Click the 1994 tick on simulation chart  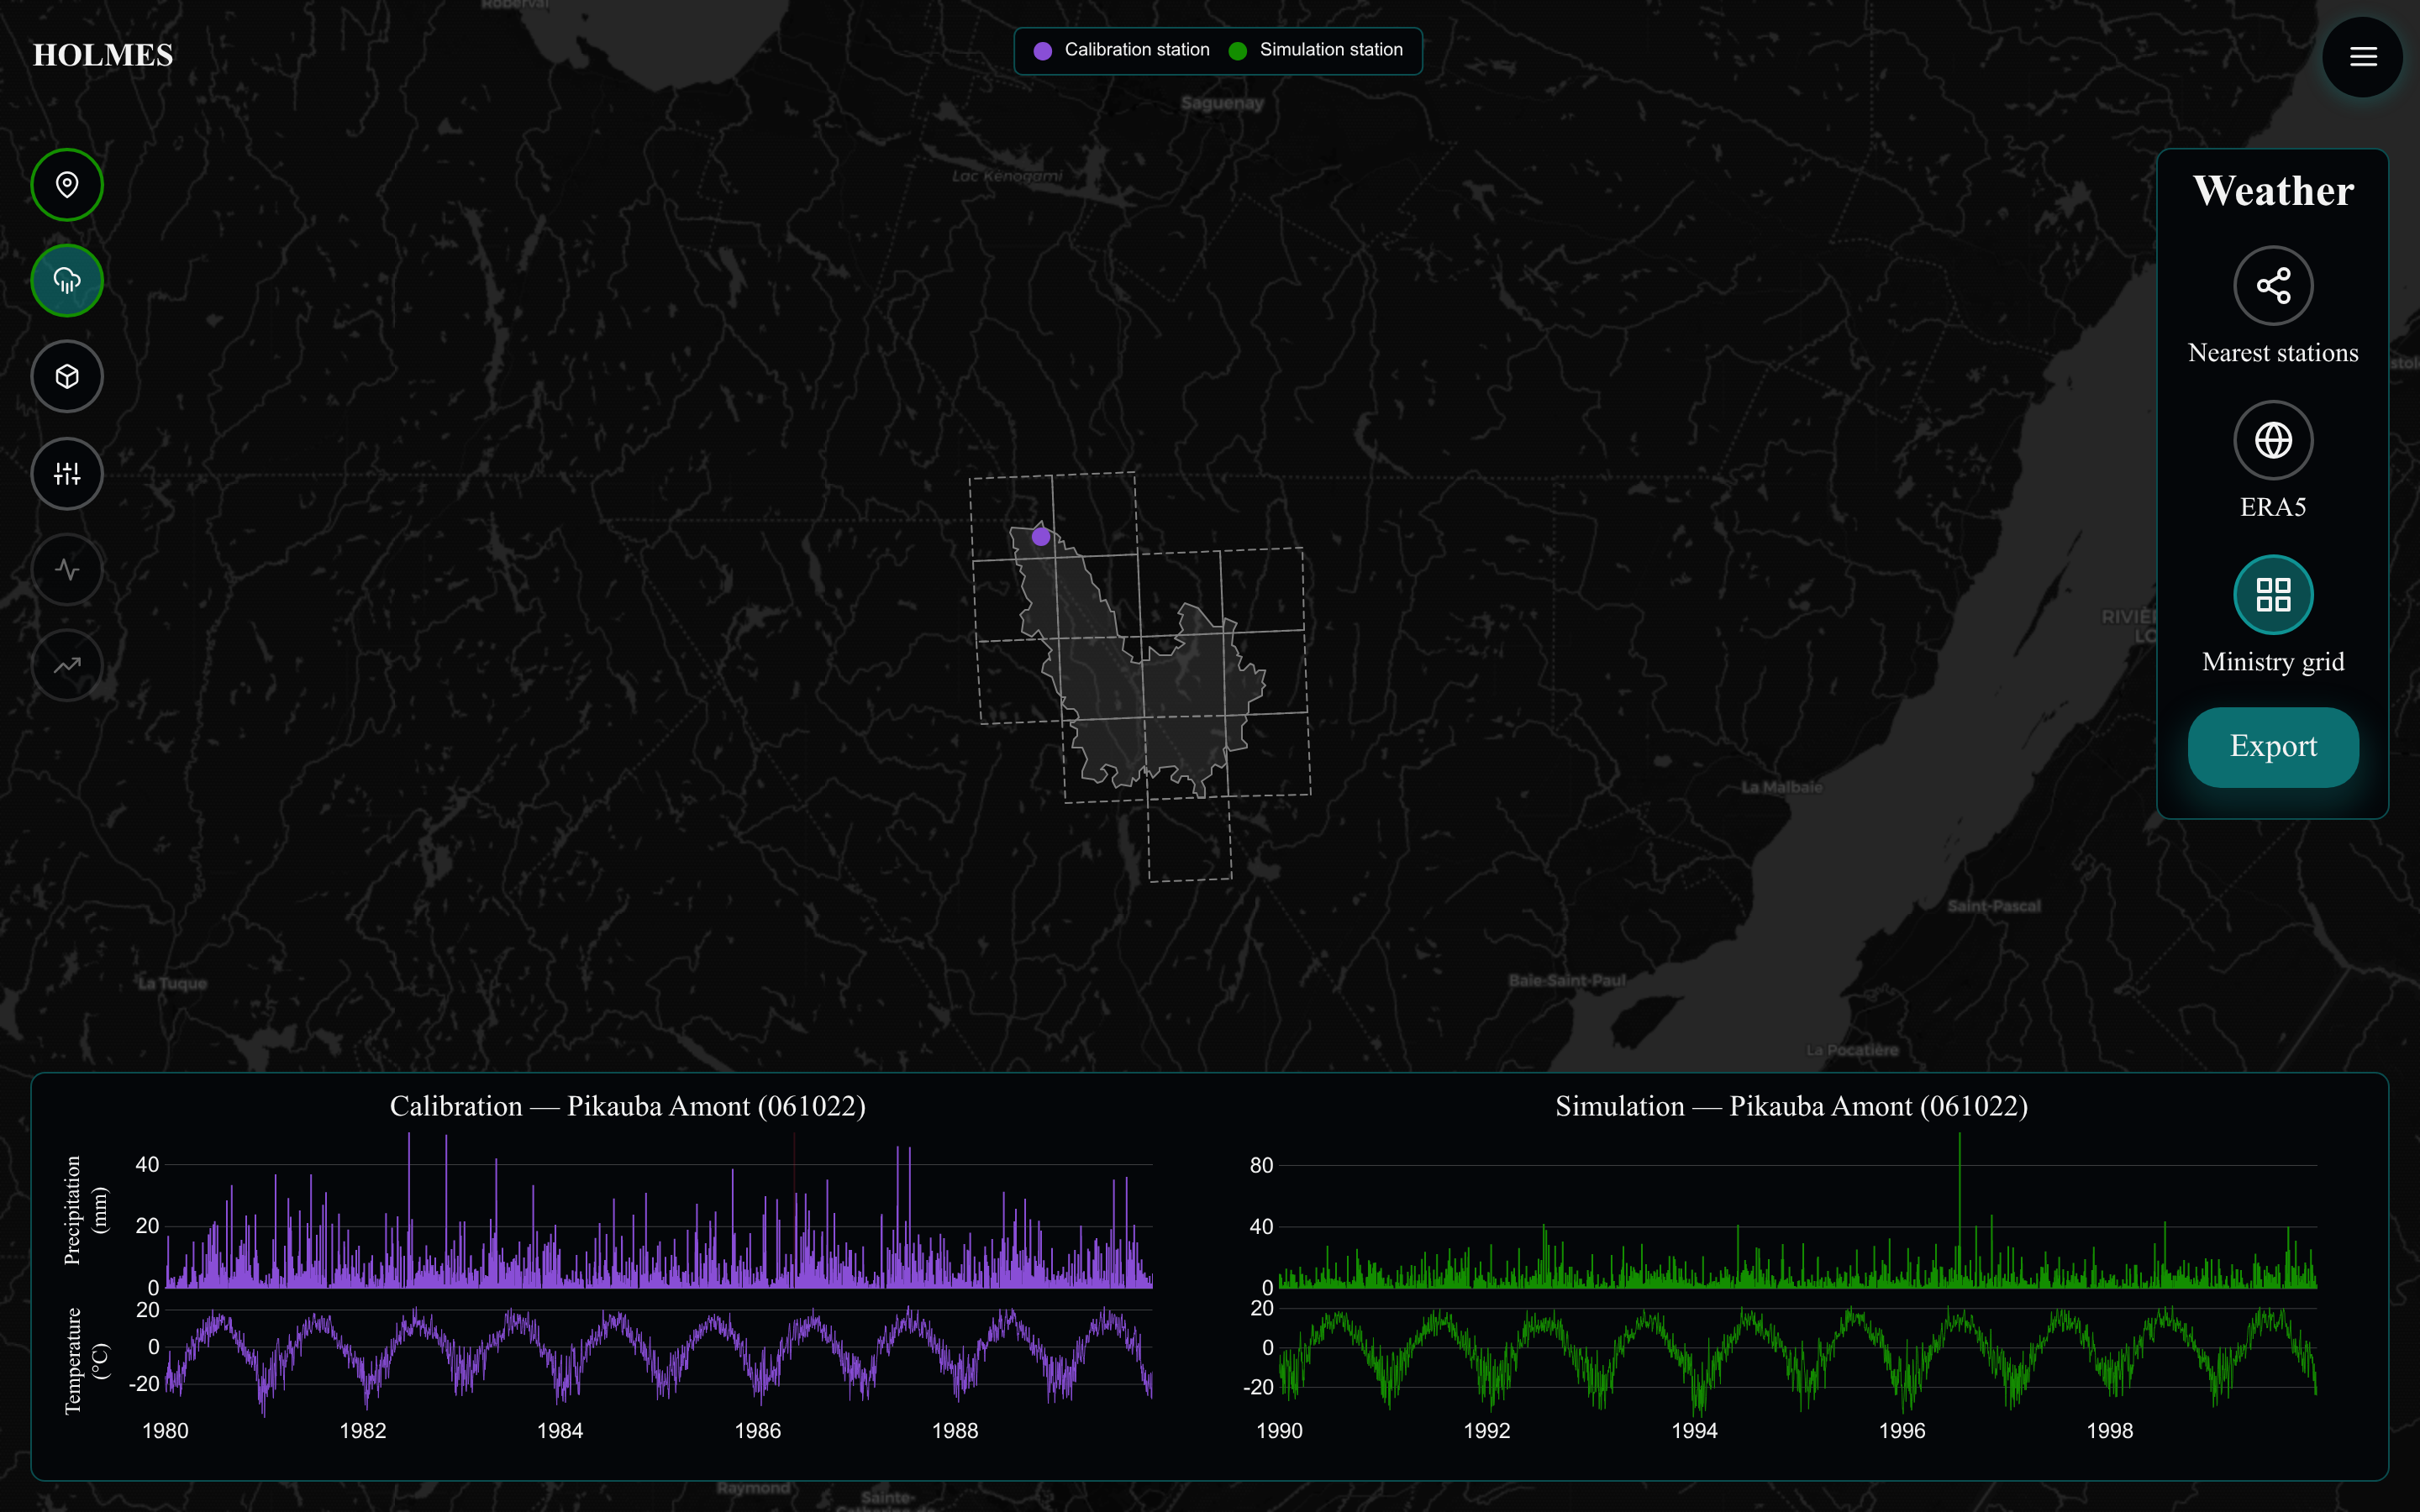coord(1694,1431)
